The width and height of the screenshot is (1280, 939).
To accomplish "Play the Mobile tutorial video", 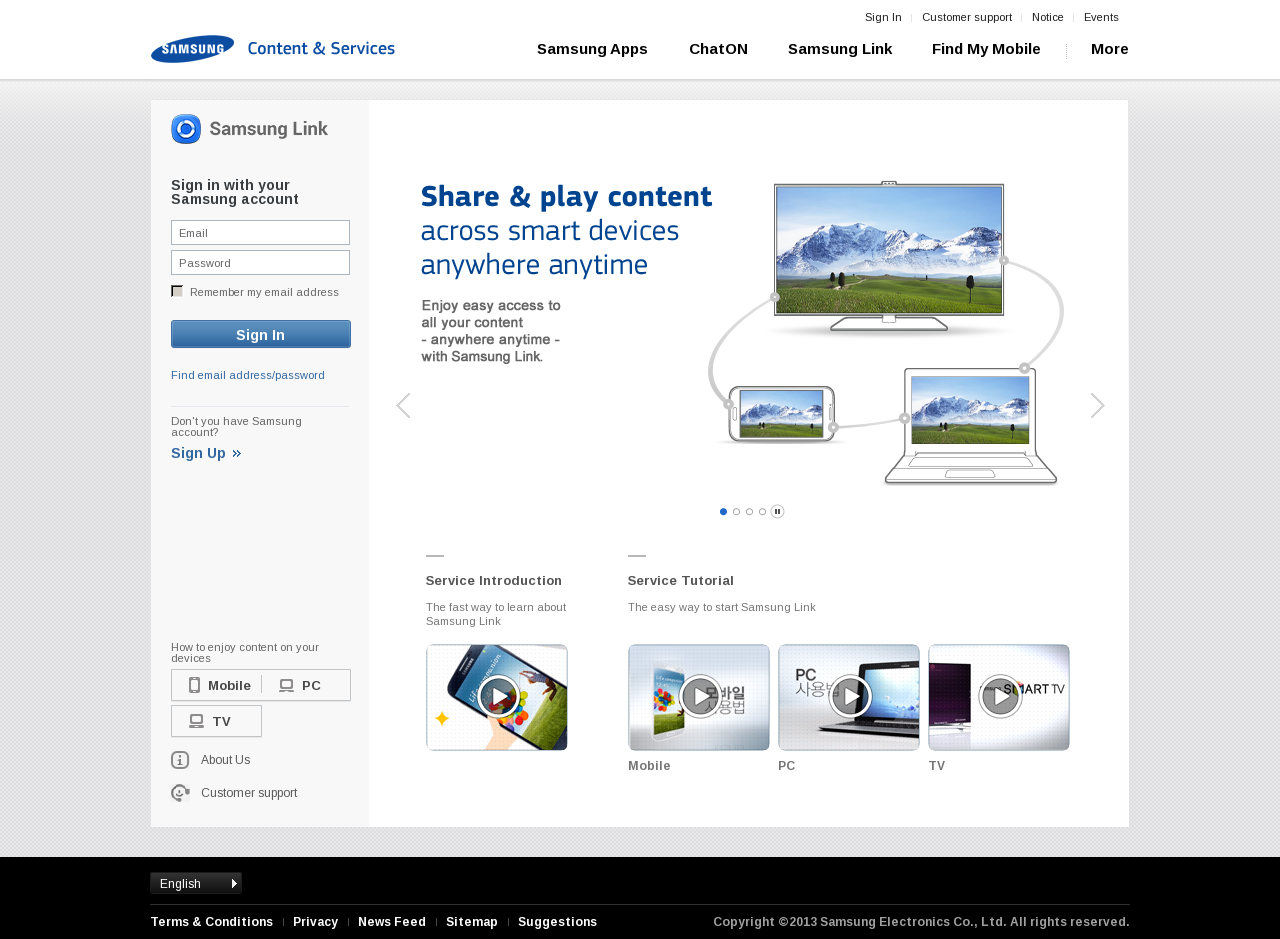I will (x=699, y=697).
